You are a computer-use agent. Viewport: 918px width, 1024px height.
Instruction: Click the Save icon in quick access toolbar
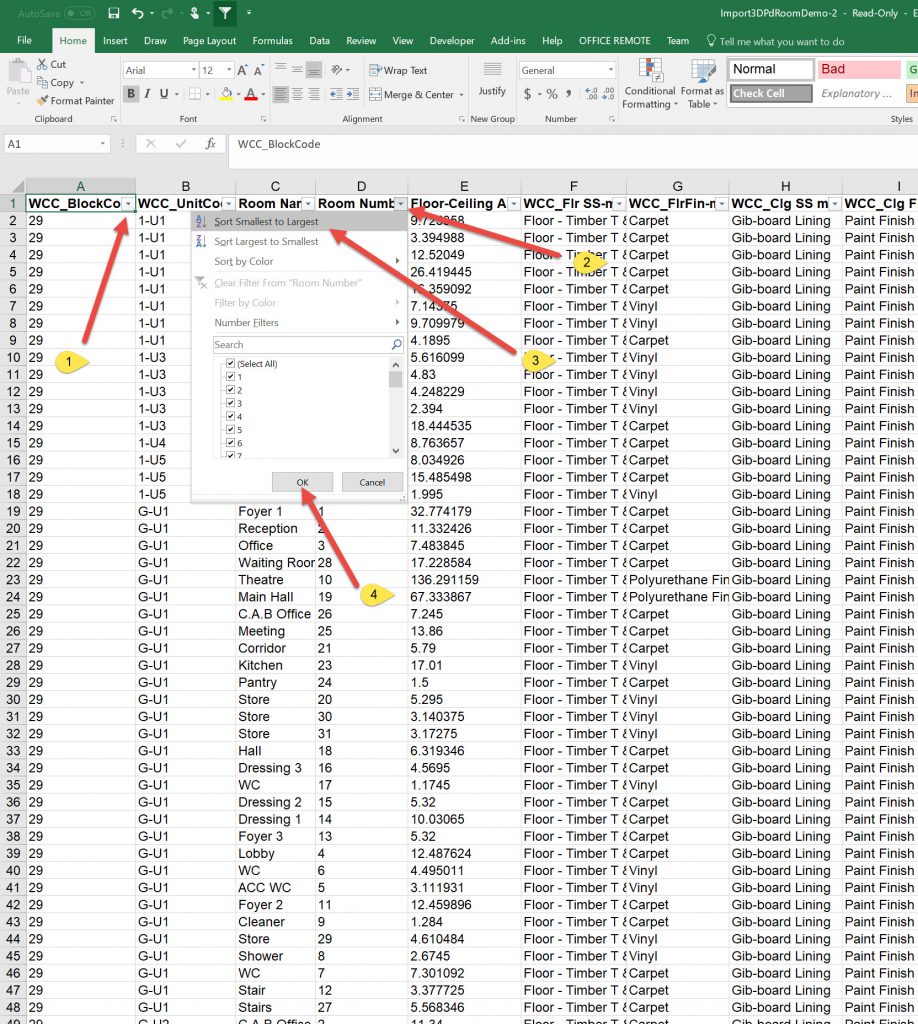114,14
